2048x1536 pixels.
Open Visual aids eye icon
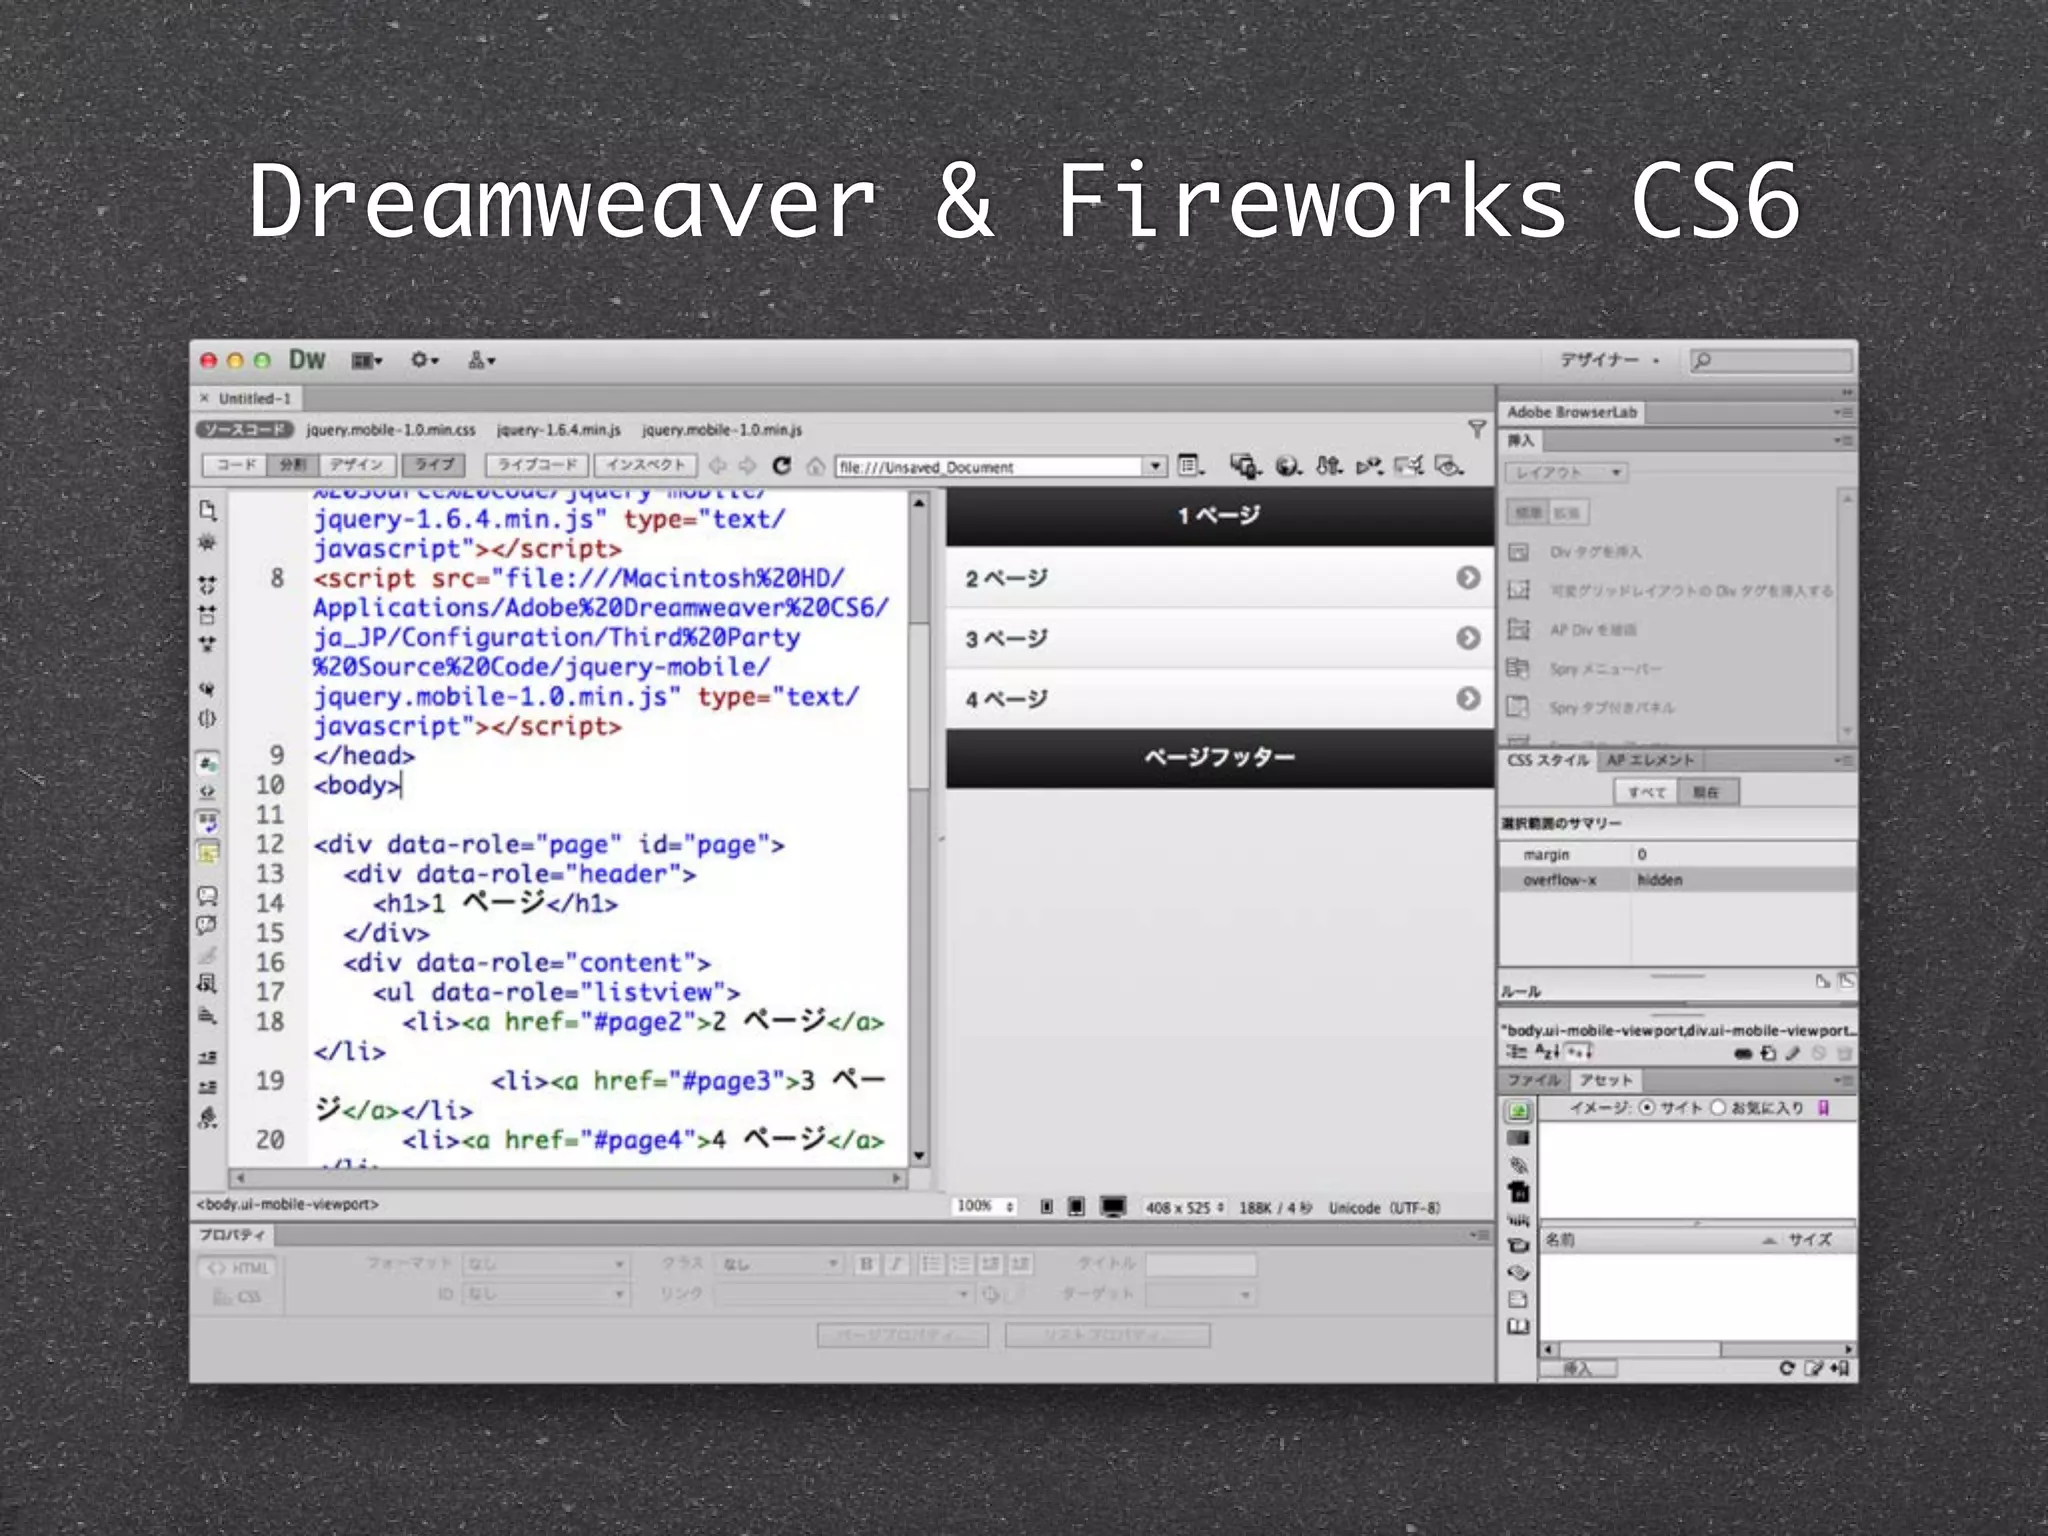1448,465
